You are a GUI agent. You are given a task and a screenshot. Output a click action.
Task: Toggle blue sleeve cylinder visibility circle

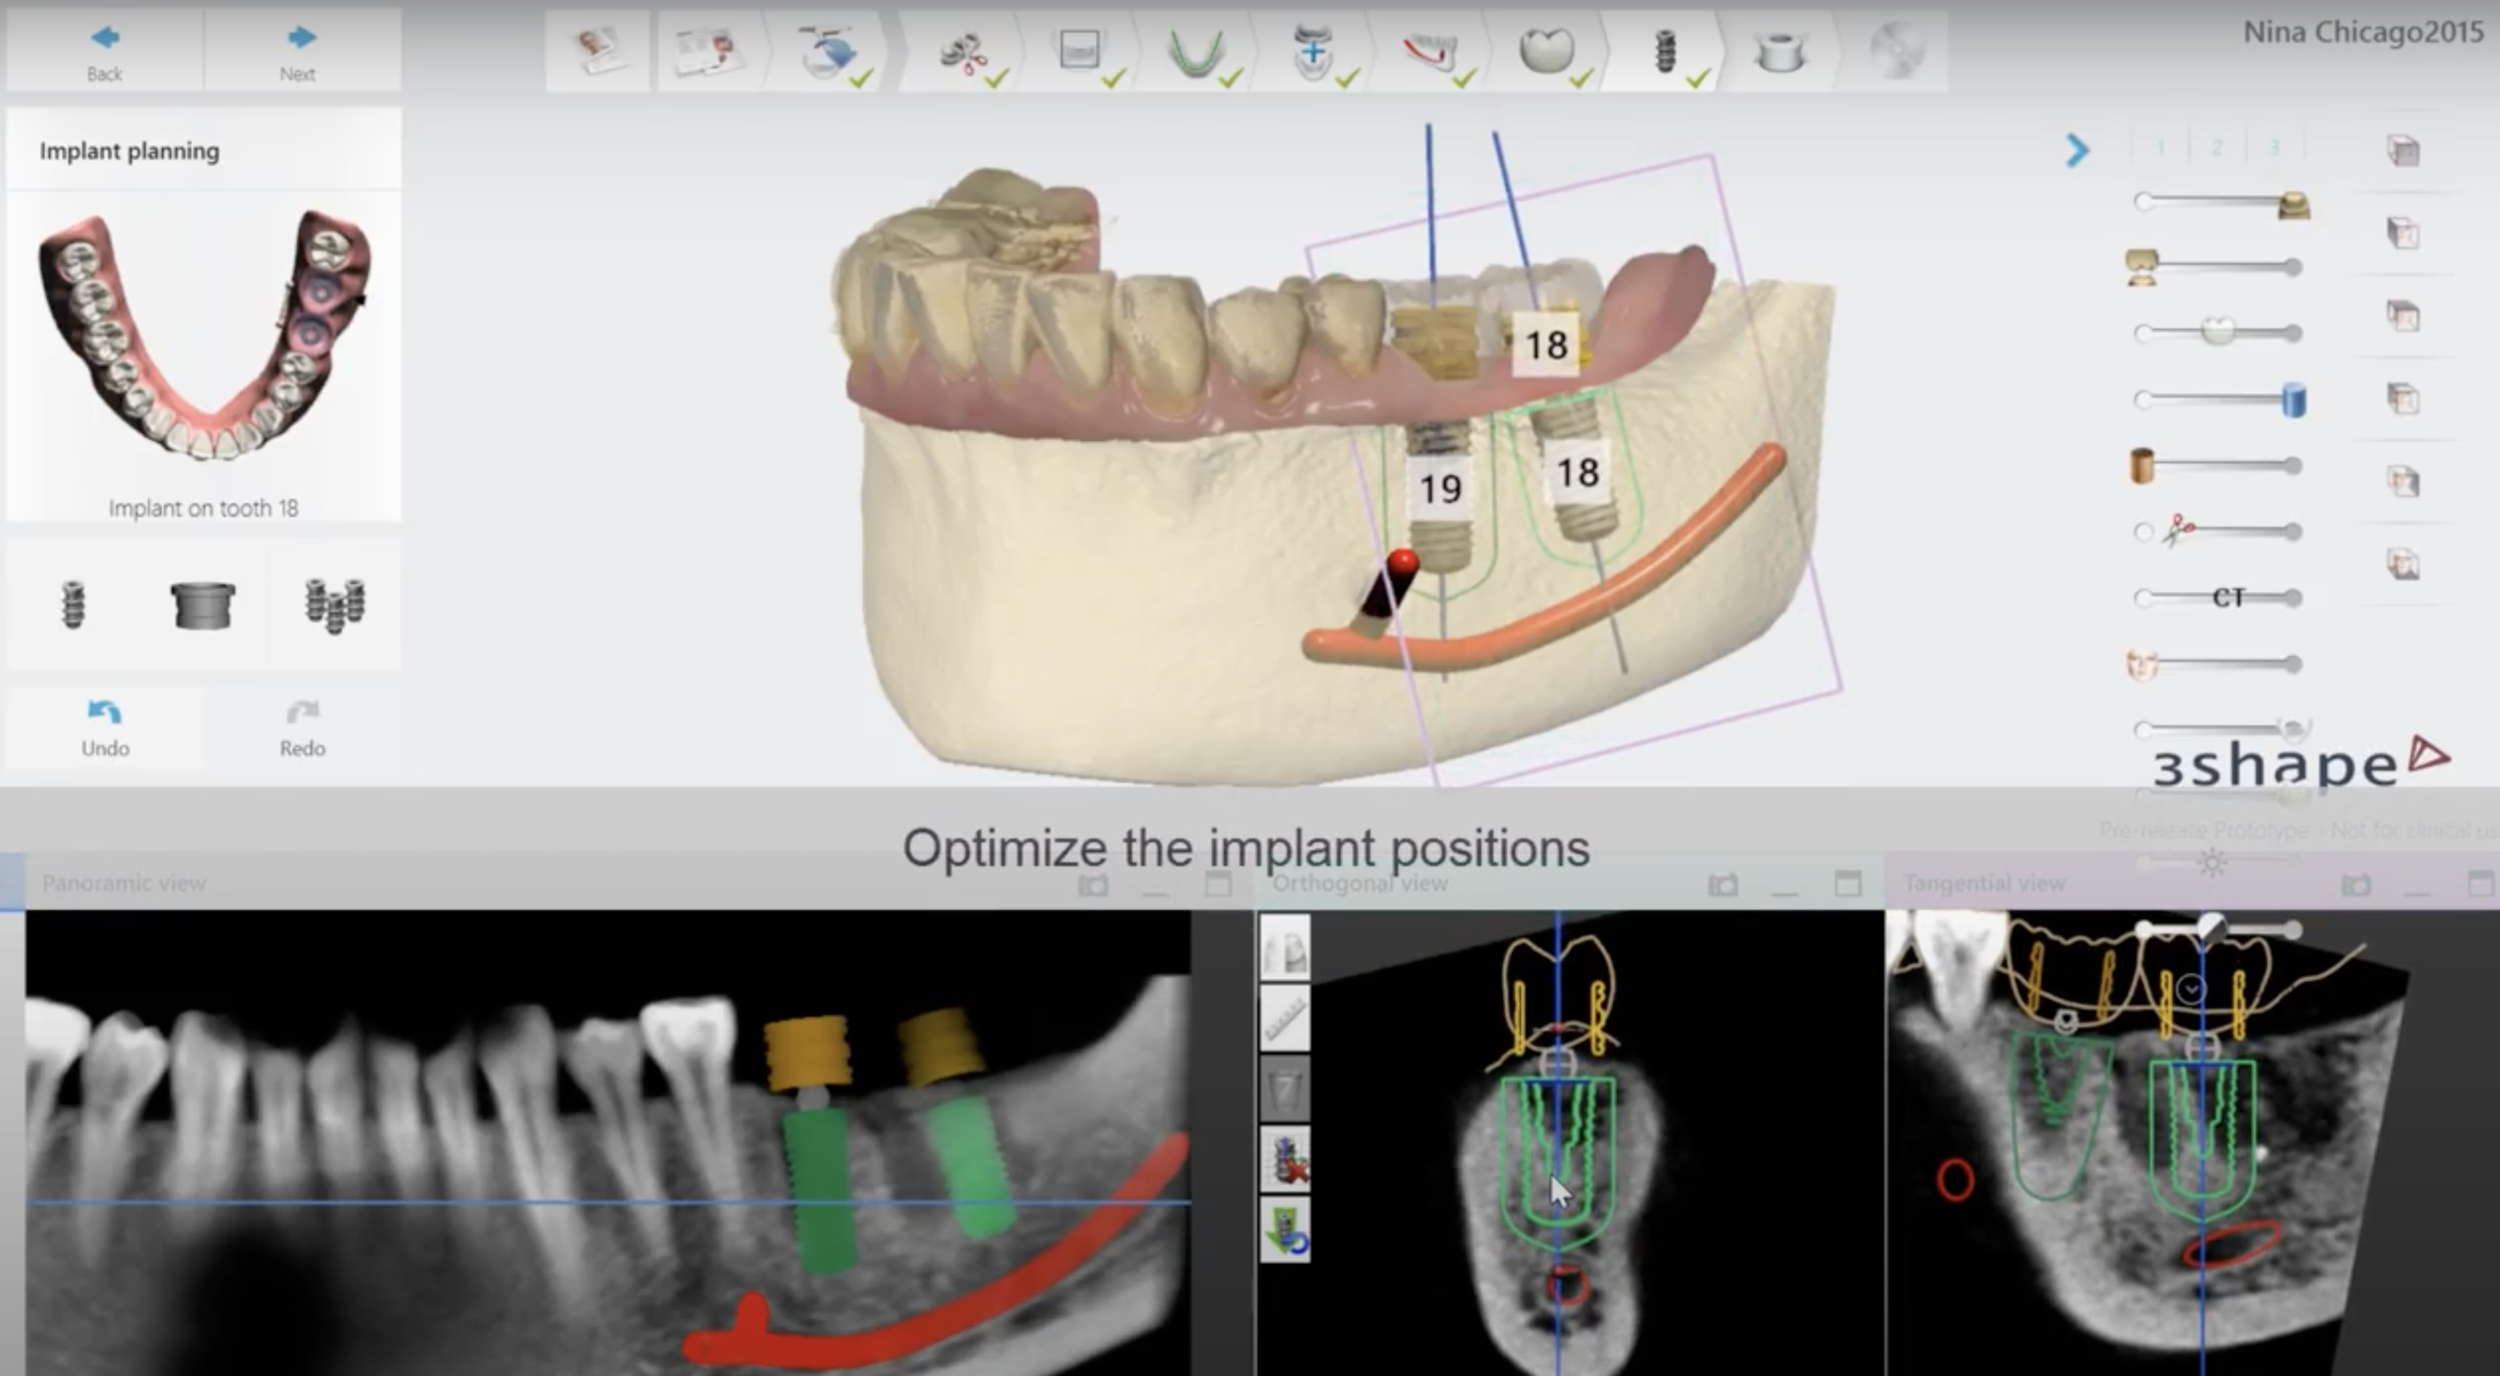(2143, 400)
